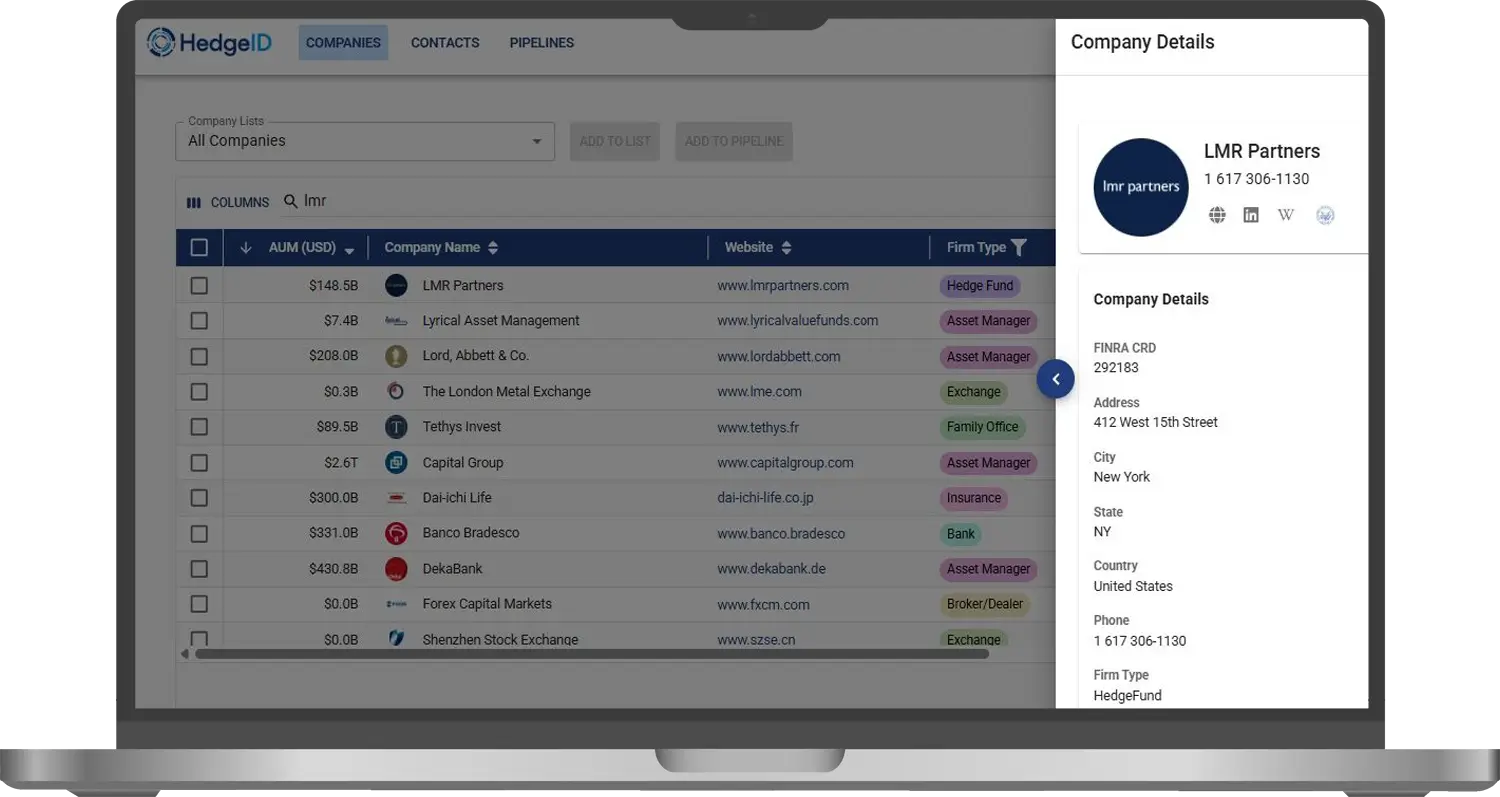
Task: Click the Exchange tag for London Metal Exchange
Action: [x=974, y=392]
